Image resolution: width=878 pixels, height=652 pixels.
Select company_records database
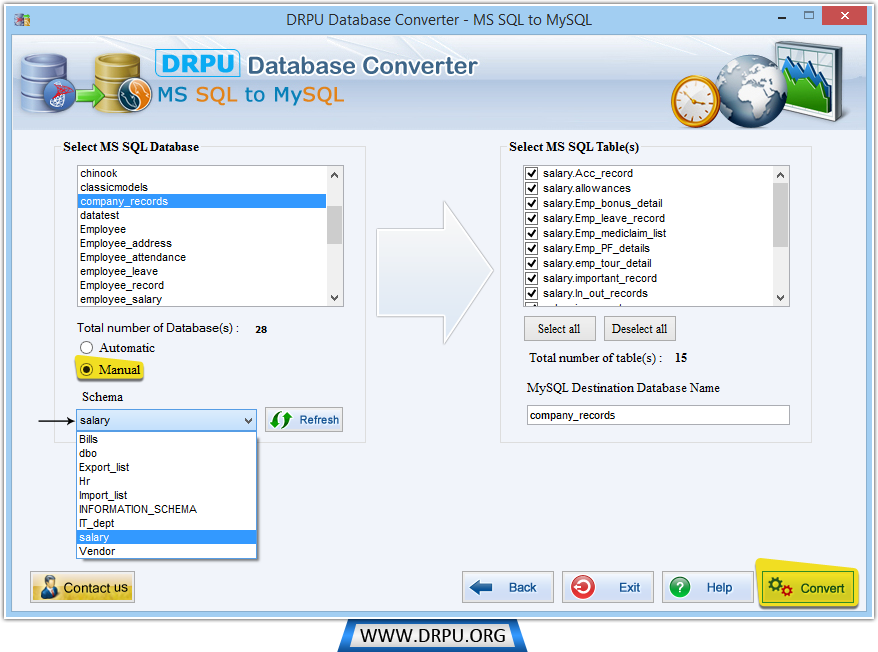(x=202, y=201)
